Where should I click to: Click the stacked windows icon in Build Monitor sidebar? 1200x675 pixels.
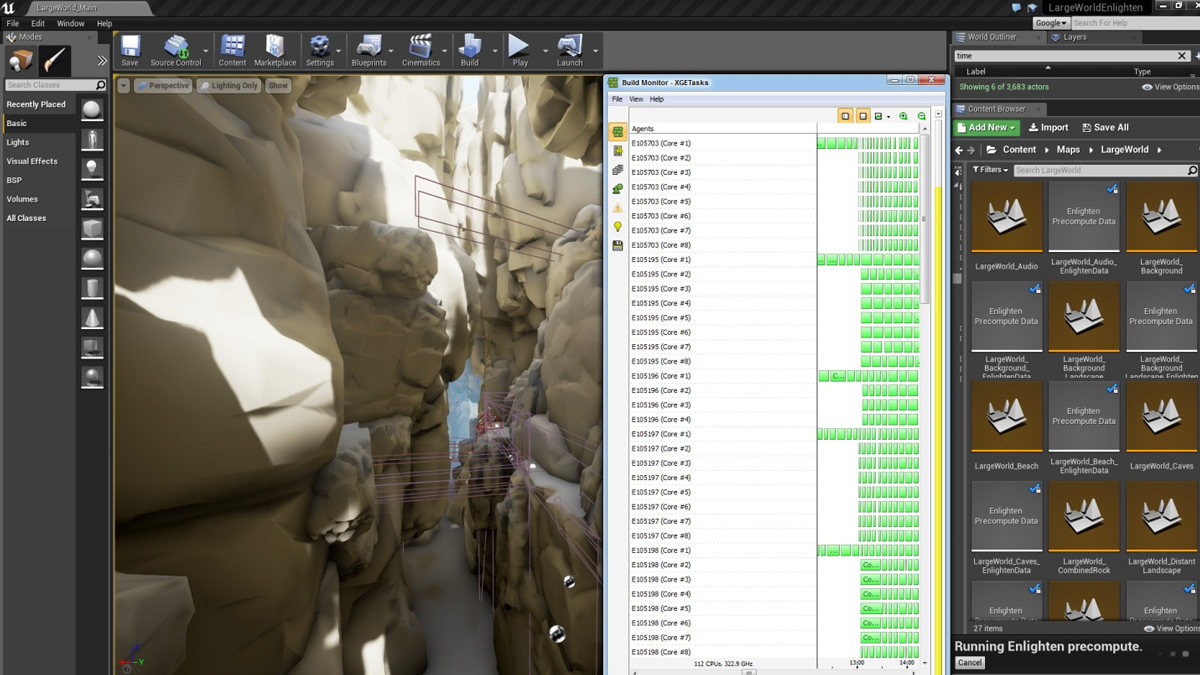click(618, 169)
